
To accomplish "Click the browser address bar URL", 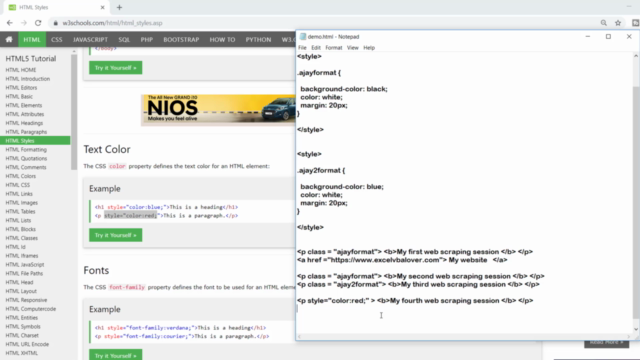I will coord(112,23).
